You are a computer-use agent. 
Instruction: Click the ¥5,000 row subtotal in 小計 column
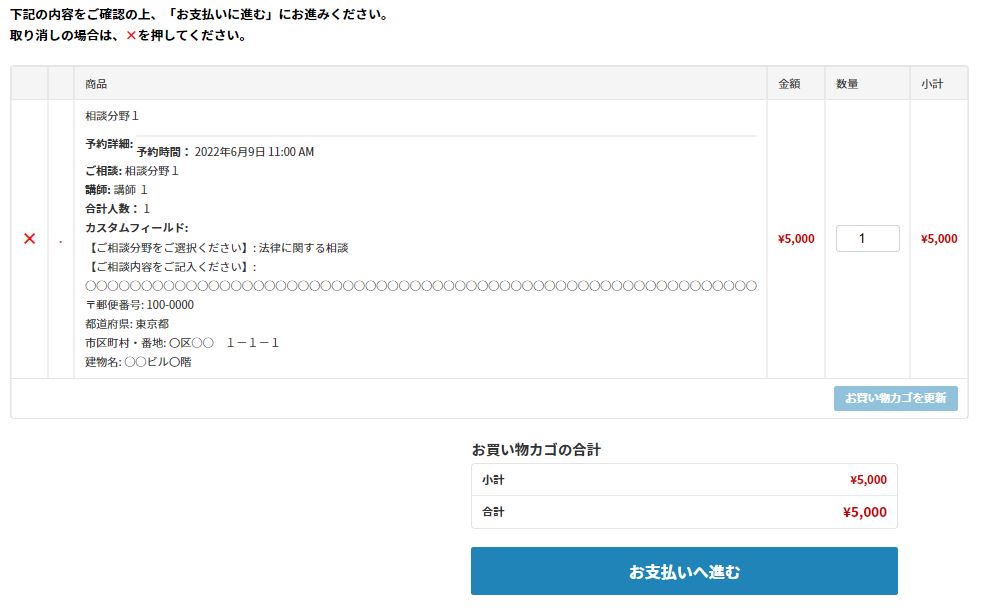[x=939, y=239]
